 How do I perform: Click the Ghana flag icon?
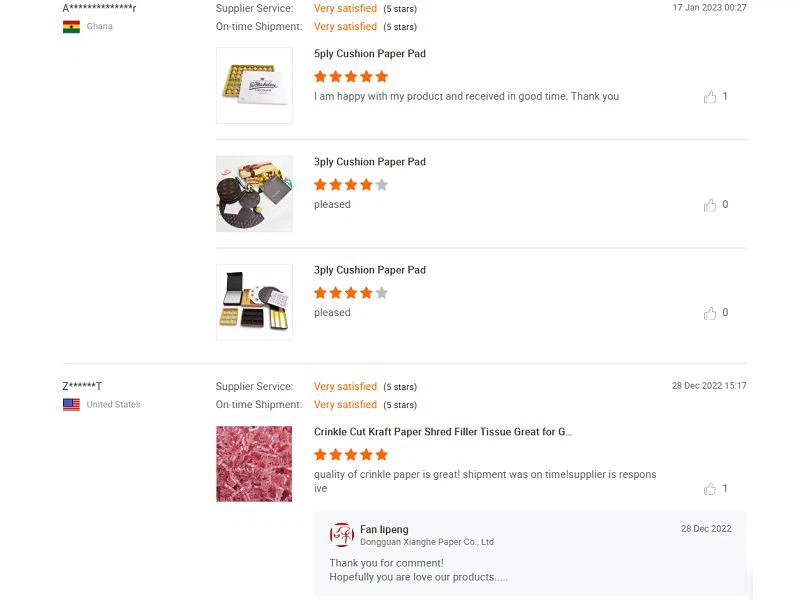(71, 27)
